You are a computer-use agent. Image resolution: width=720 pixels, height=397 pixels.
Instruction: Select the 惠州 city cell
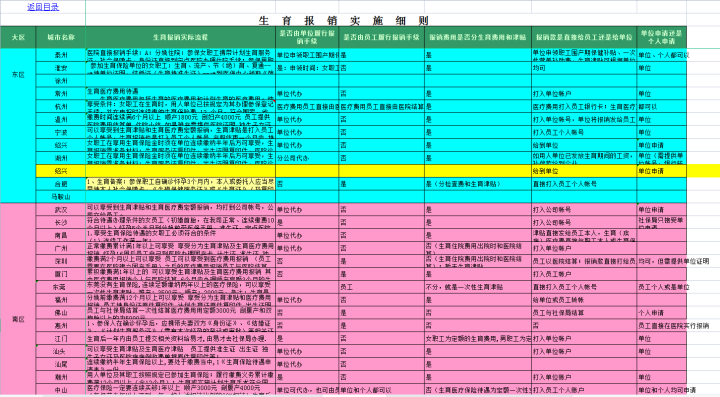click(61, 325)
